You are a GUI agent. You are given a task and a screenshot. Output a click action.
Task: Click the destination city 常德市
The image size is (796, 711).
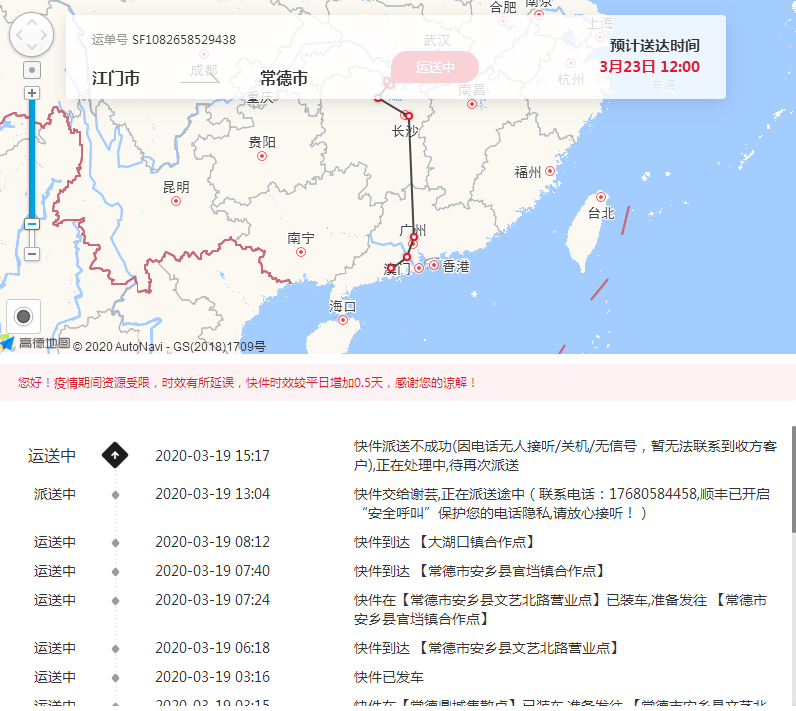tap(284, 78)
